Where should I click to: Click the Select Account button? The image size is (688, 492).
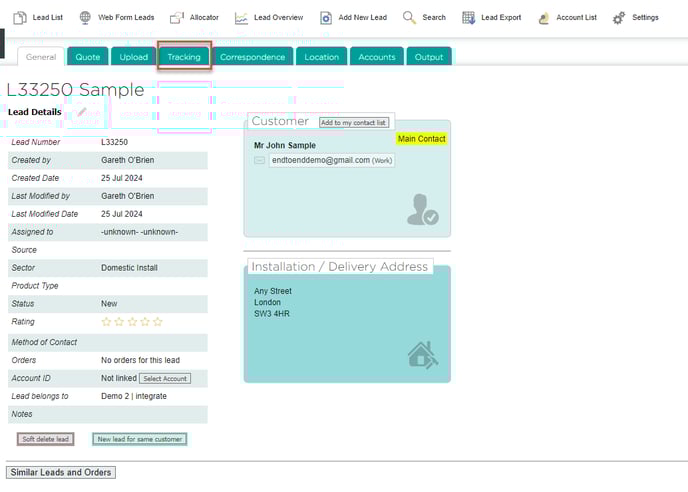[x=164, y=379]
